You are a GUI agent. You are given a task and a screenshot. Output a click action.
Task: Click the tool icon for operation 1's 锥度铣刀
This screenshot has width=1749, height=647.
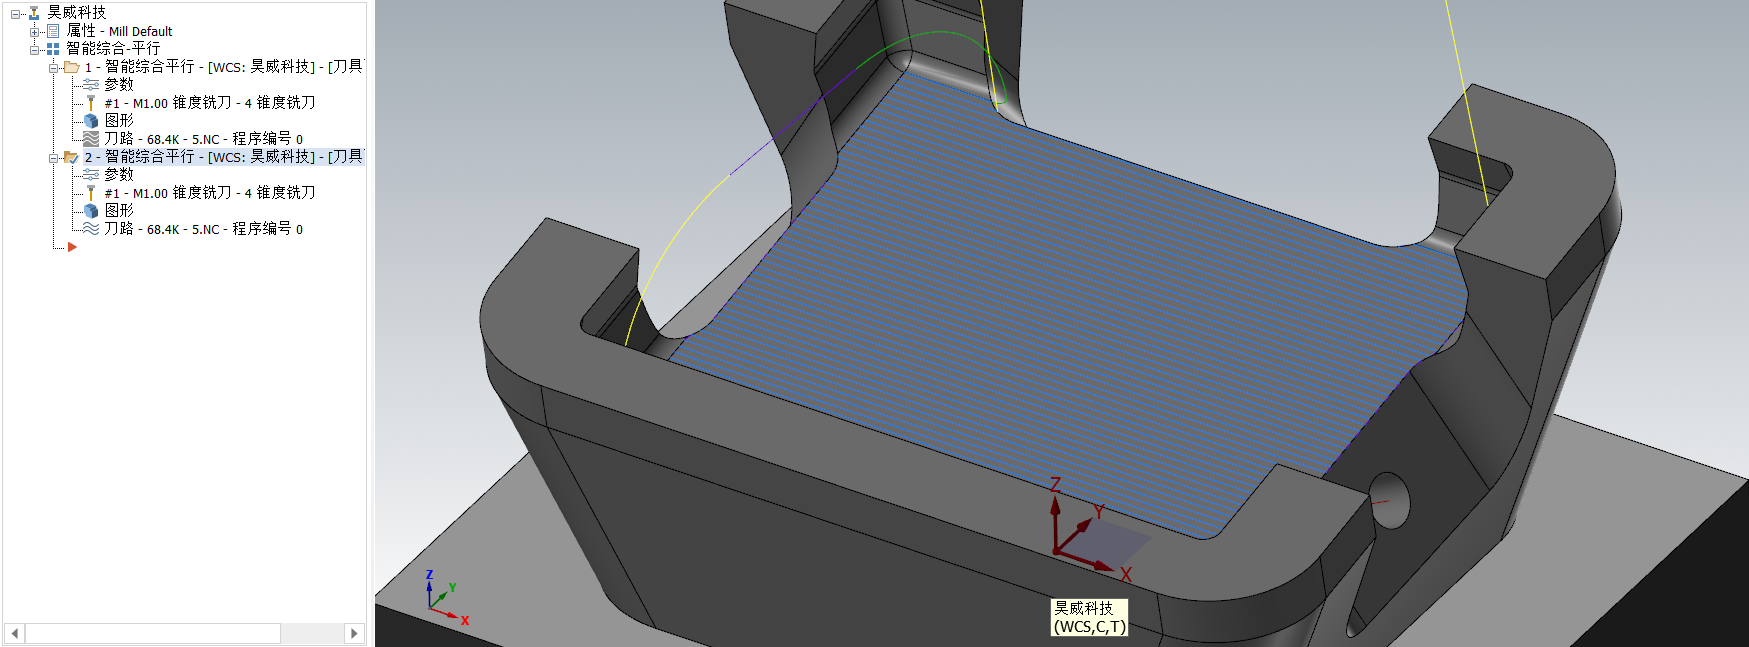(x=91, y=103)
